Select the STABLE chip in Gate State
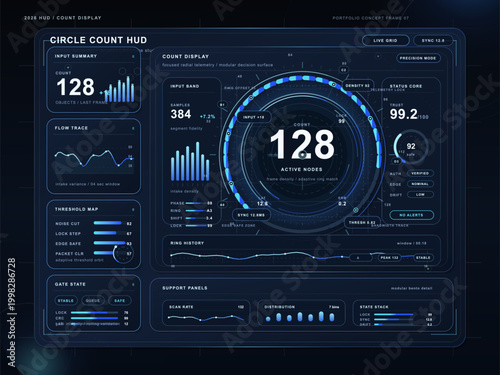Screen dimensions: 500x375 (x=66, y=301)
